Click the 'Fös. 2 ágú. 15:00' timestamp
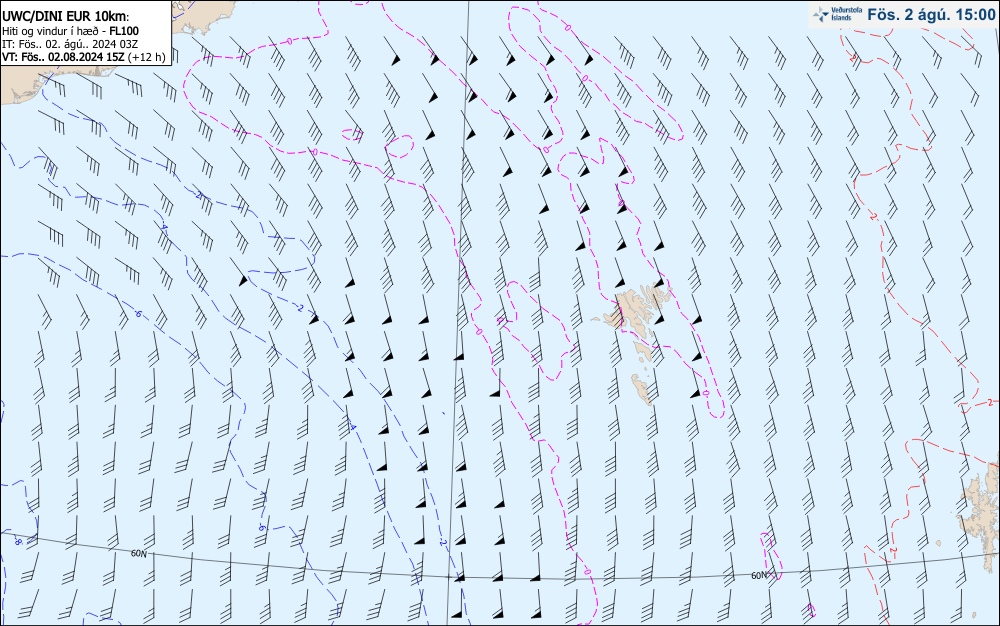1000x626 pixels. click(931, 14)
